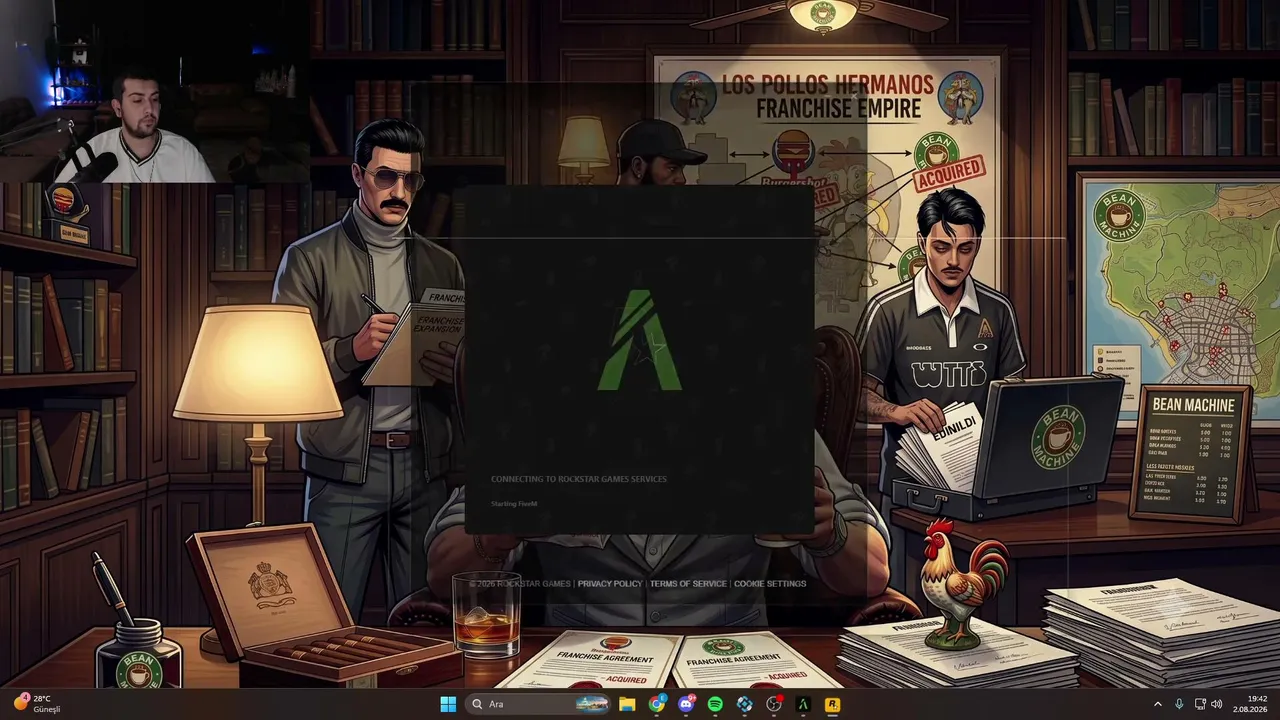Open Google Chrome from the taskbar
This screenshot has height=720, width=1280.
[656, 704]
